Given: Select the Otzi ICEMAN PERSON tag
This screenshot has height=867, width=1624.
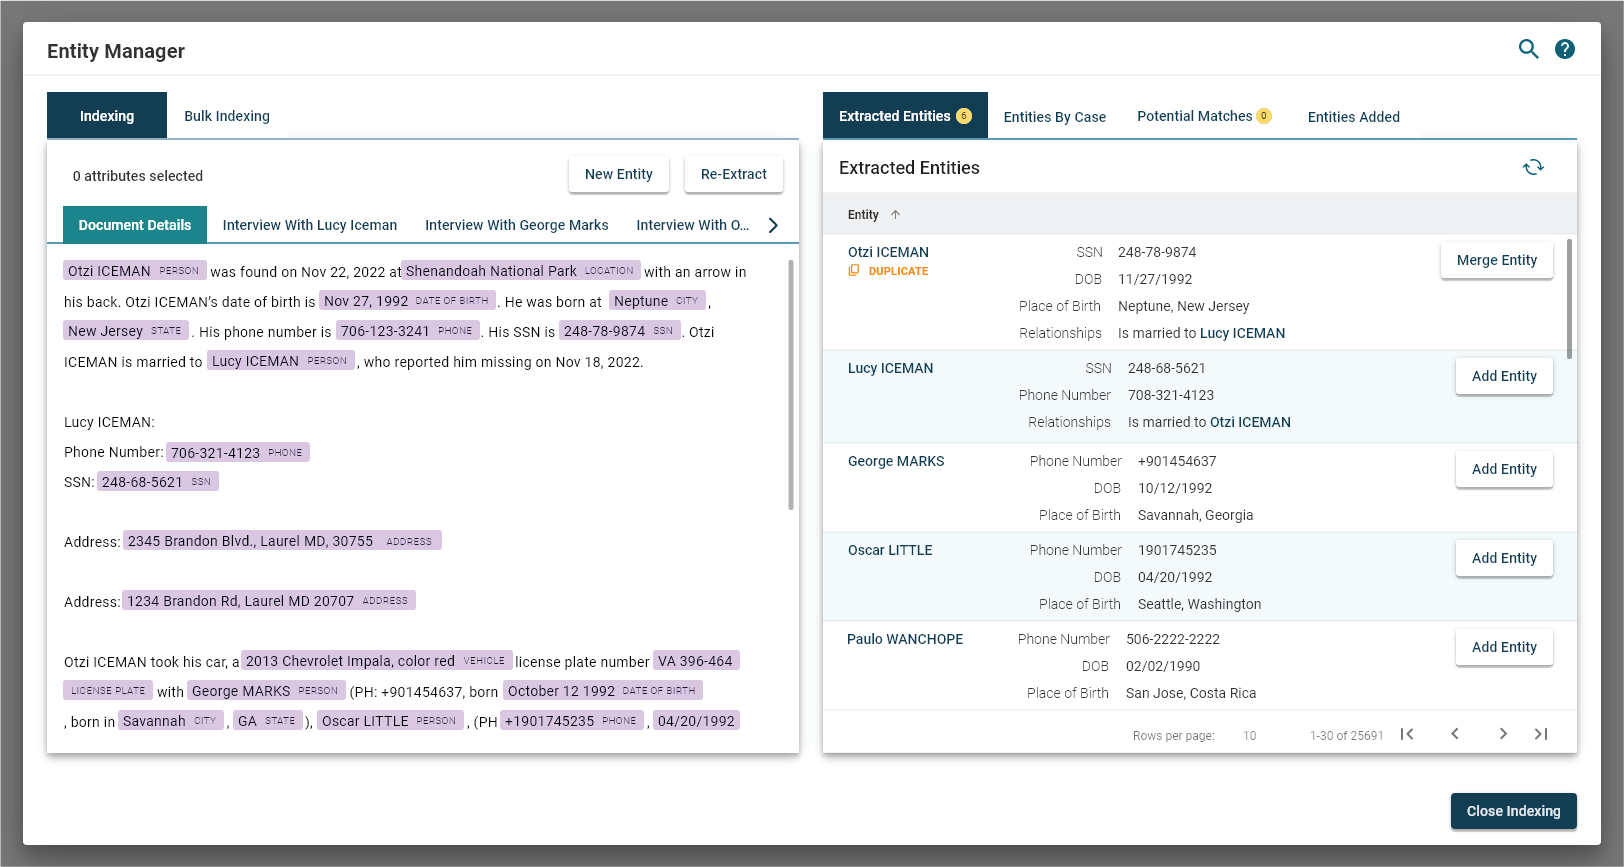Looking at the screenshot, I should (135, 271).
